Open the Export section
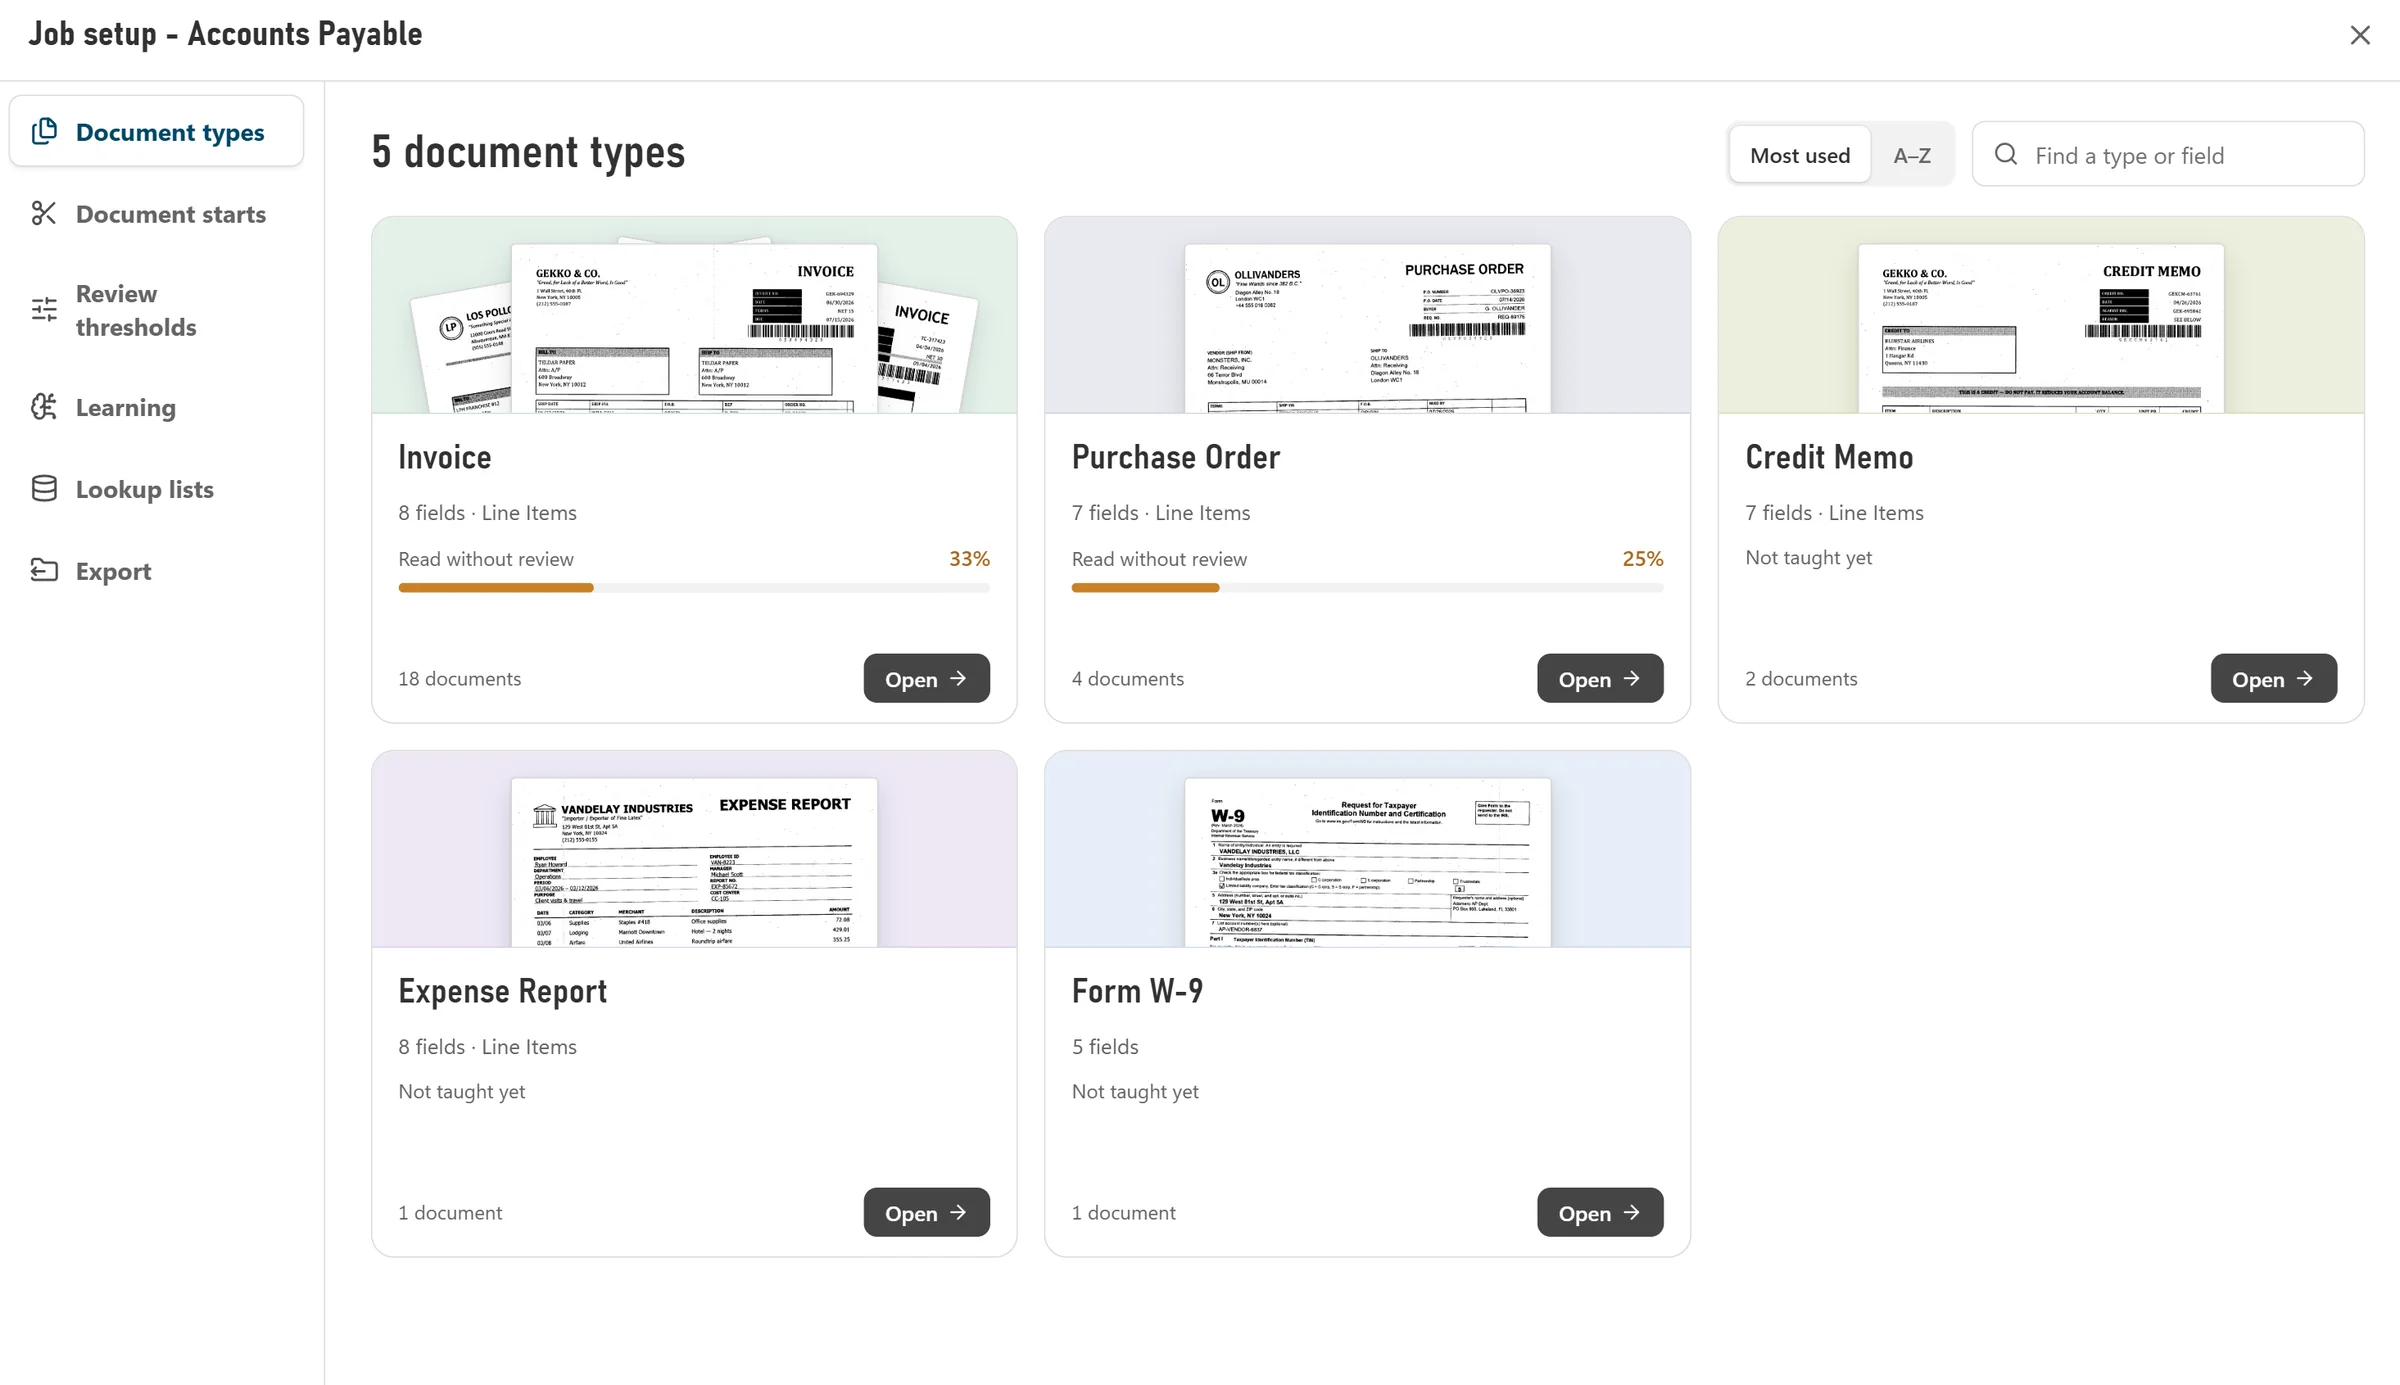 tap(156, 571)
